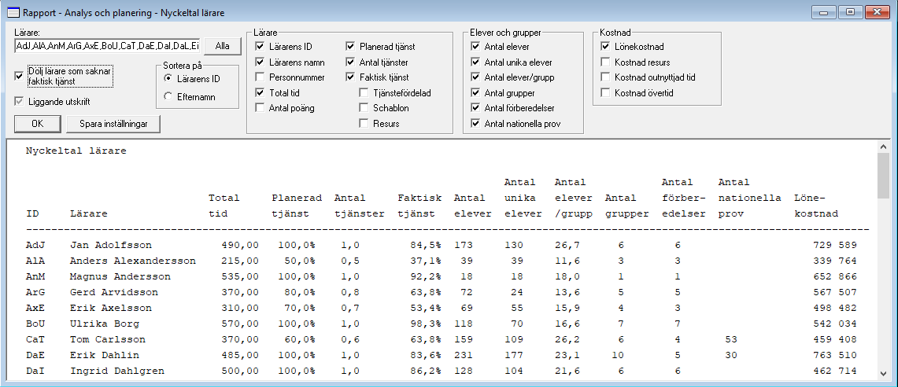This screenshot has height=387, width=898.
Task: Toggle Dölj lärare som saknar faktisk tjänst
Action: pyautogui.click(x=19, y=74)
